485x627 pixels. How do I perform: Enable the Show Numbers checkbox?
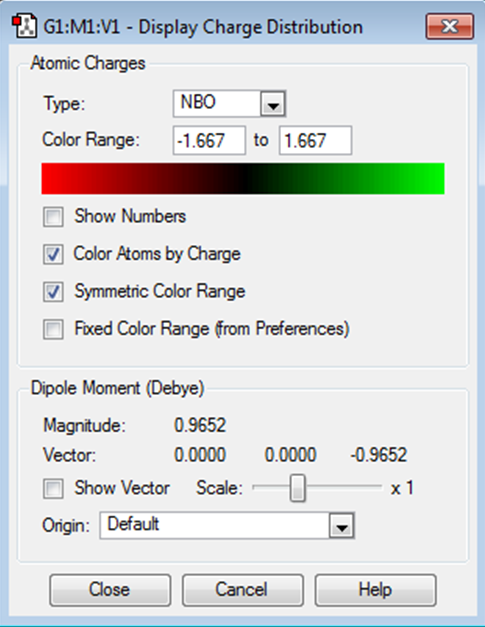[53, 217]
